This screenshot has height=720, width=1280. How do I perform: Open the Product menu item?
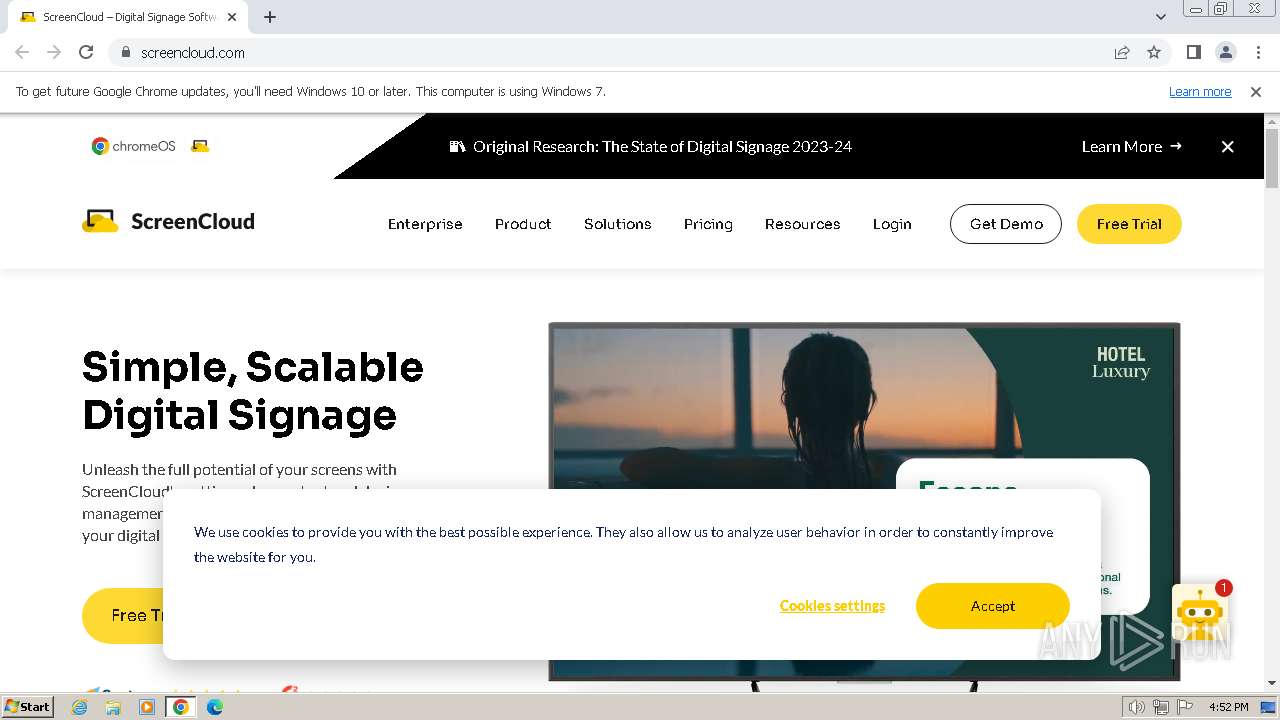pyautogui.click(x=523, y=224)
